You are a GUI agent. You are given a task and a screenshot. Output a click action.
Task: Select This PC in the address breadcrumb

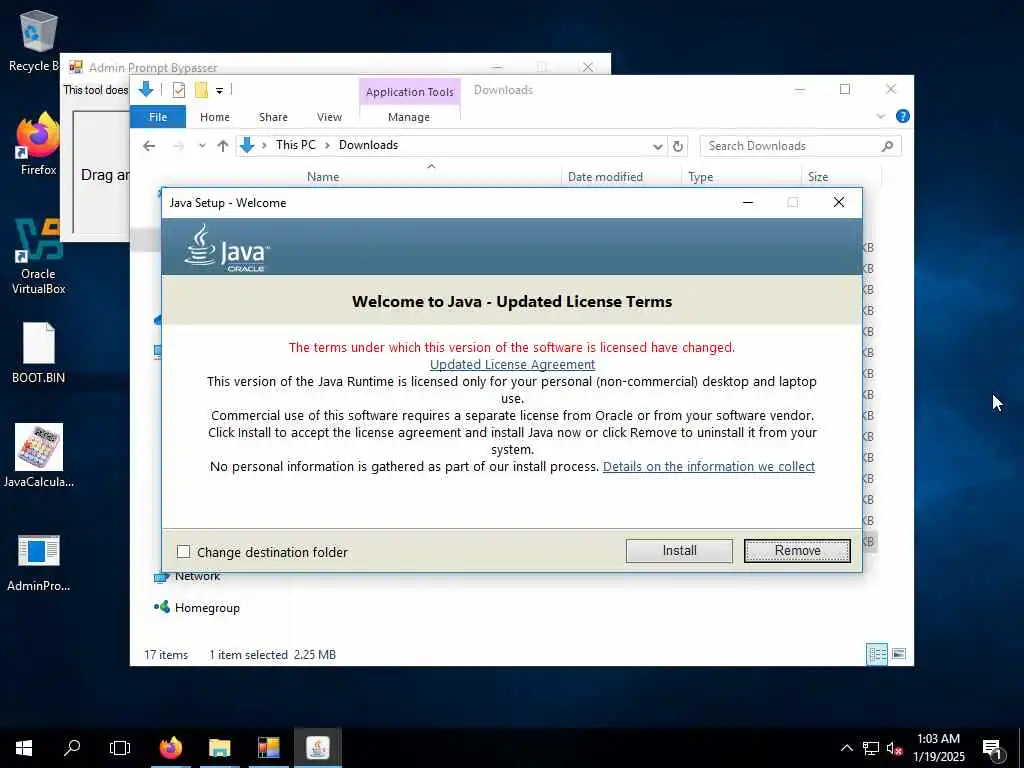pyautogui.click(x=295, y=145)
